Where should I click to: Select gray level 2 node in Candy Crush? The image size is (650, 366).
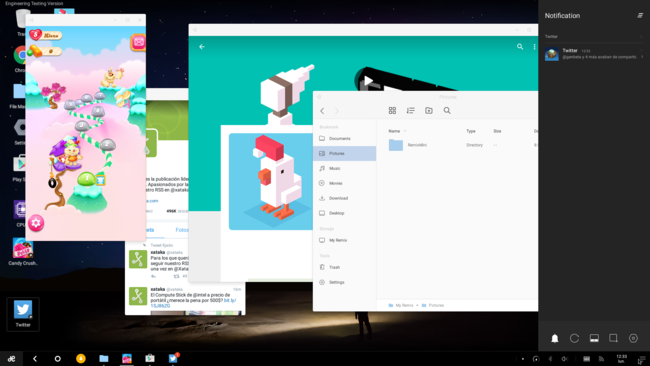(107, 145)
